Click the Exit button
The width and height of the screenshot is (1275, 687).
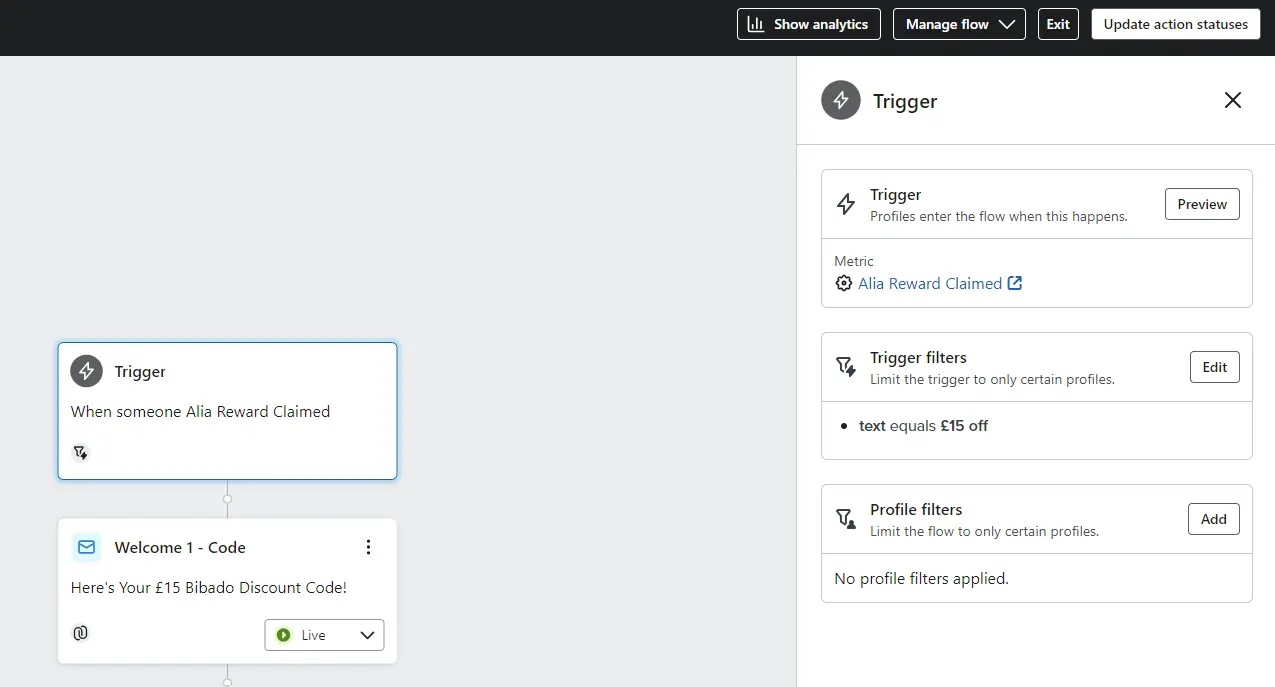point(1058,24)
